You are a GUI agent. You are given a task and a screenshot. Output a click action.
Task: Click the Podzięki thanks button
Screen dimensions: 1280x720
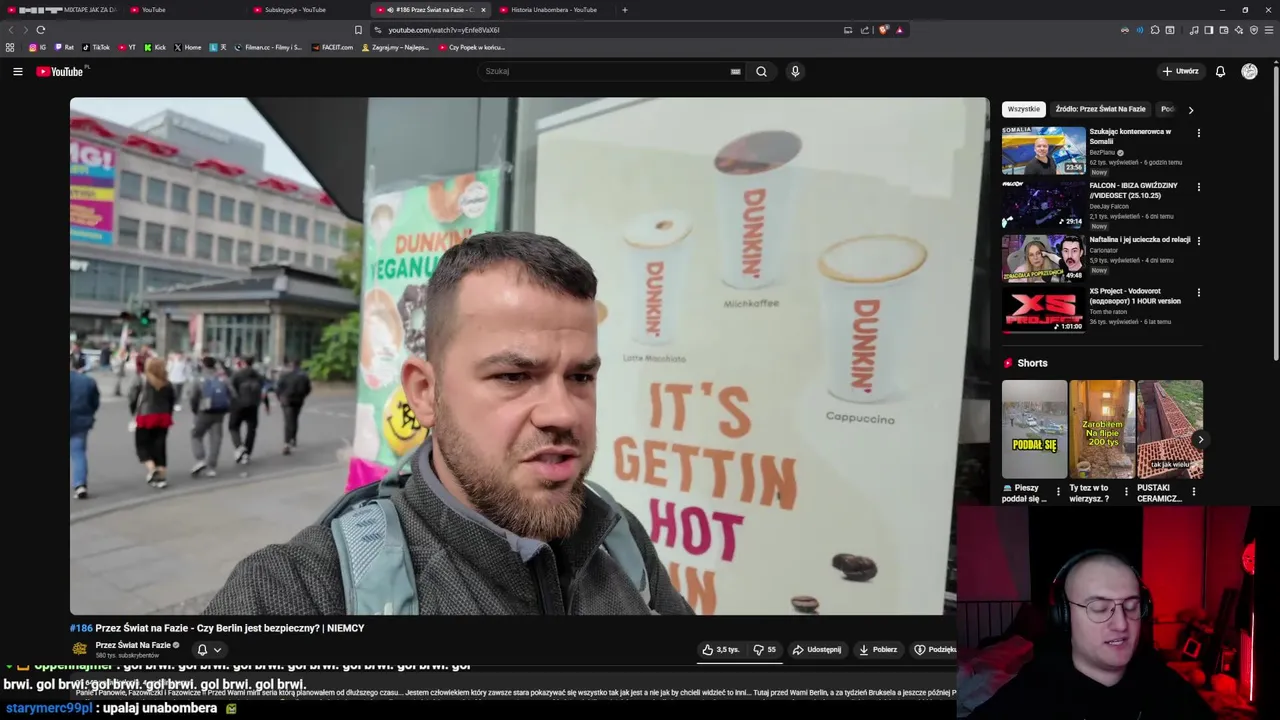(x=934, y=649)
